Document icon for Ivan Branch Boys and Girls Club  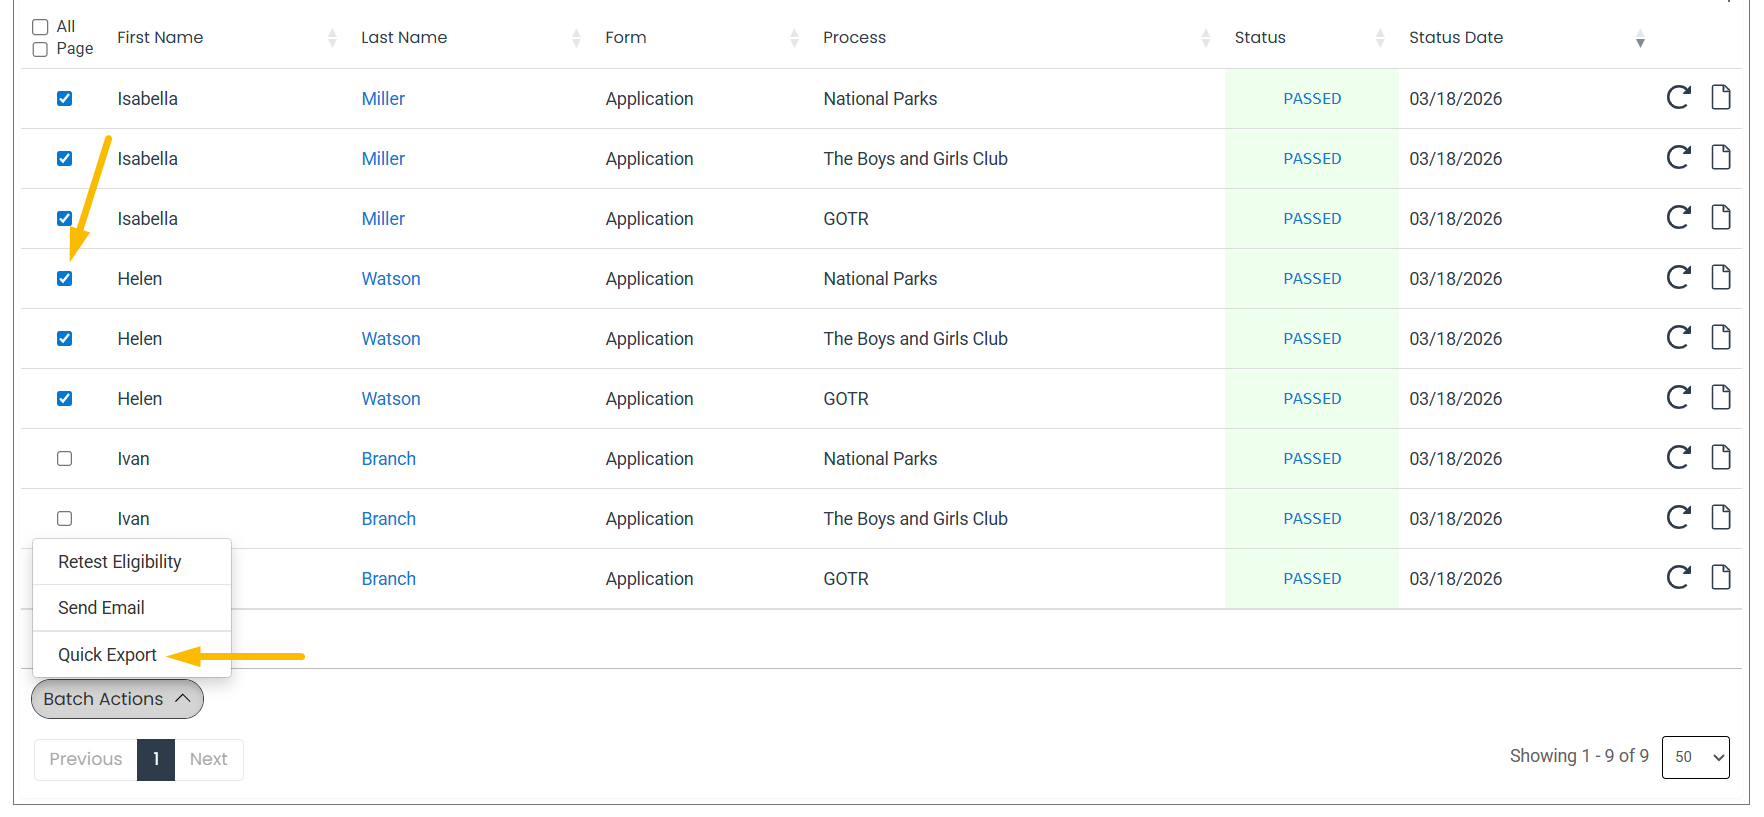1720,517
